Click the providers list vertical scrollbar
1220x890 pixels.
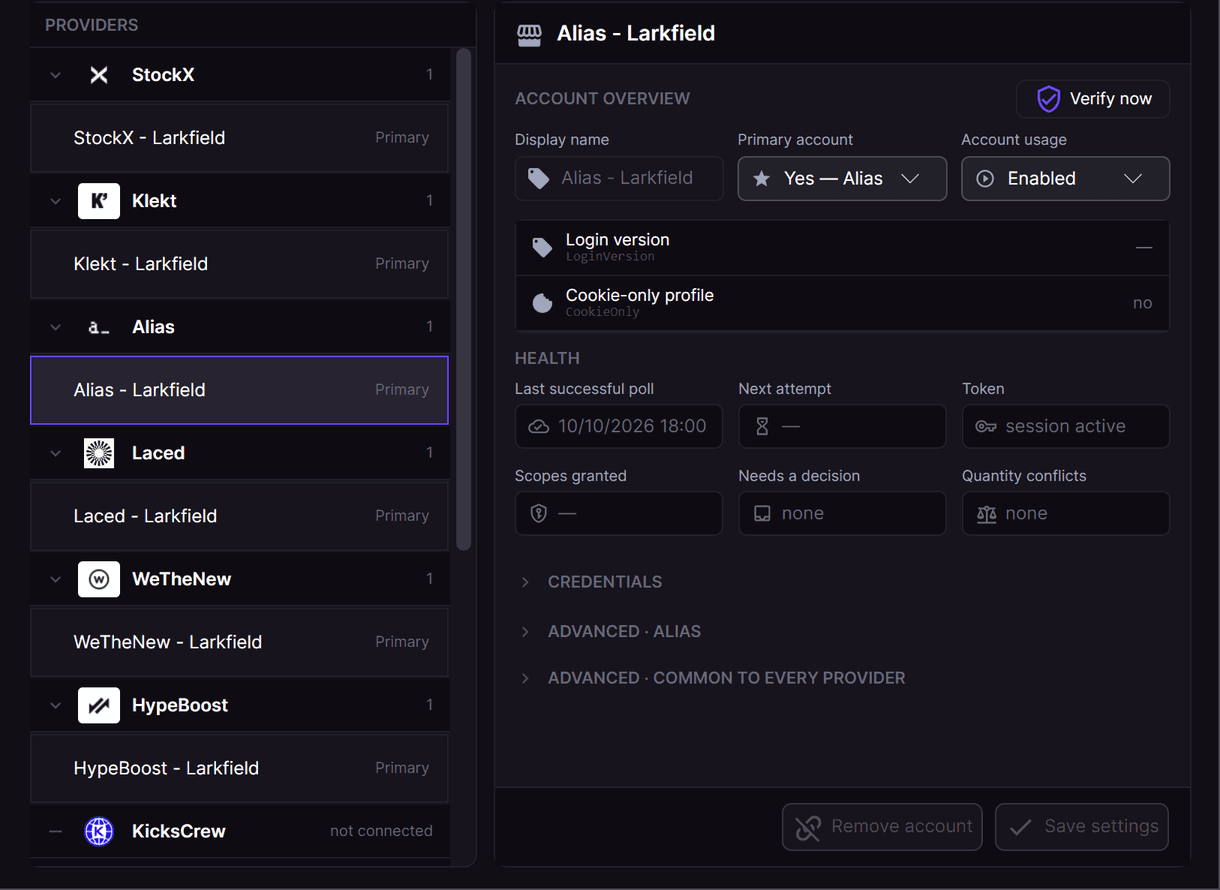pos(463,300)
